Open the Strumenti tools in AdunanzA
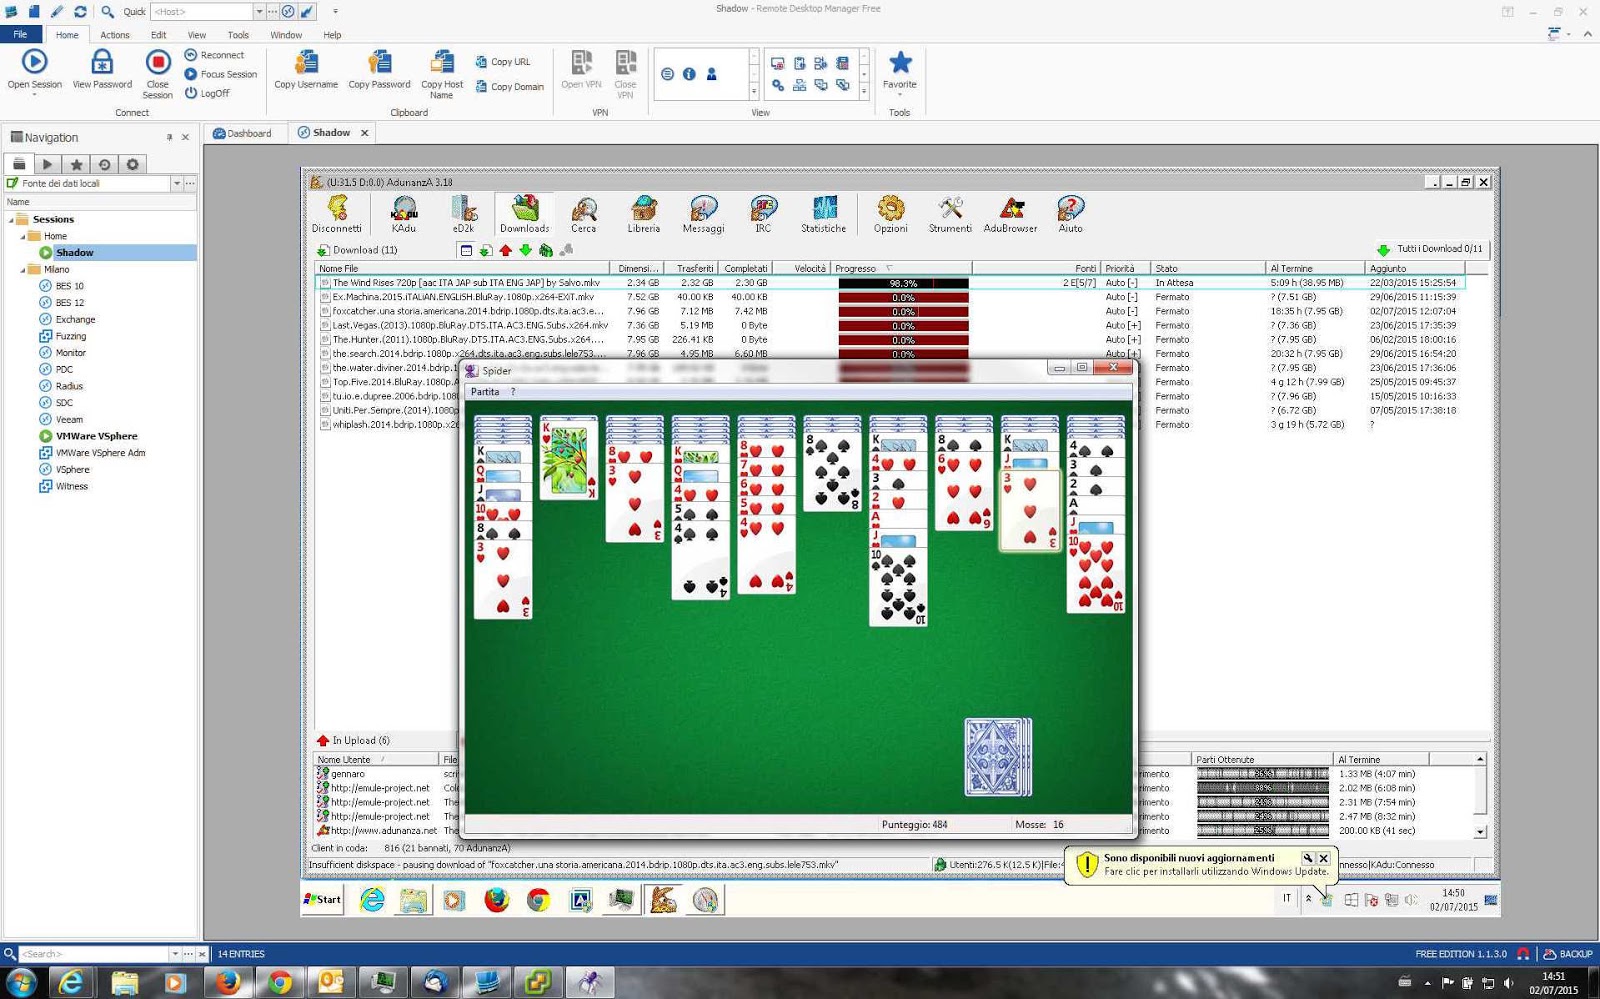Screen dimensions: 1600x999 click(950, 214)
